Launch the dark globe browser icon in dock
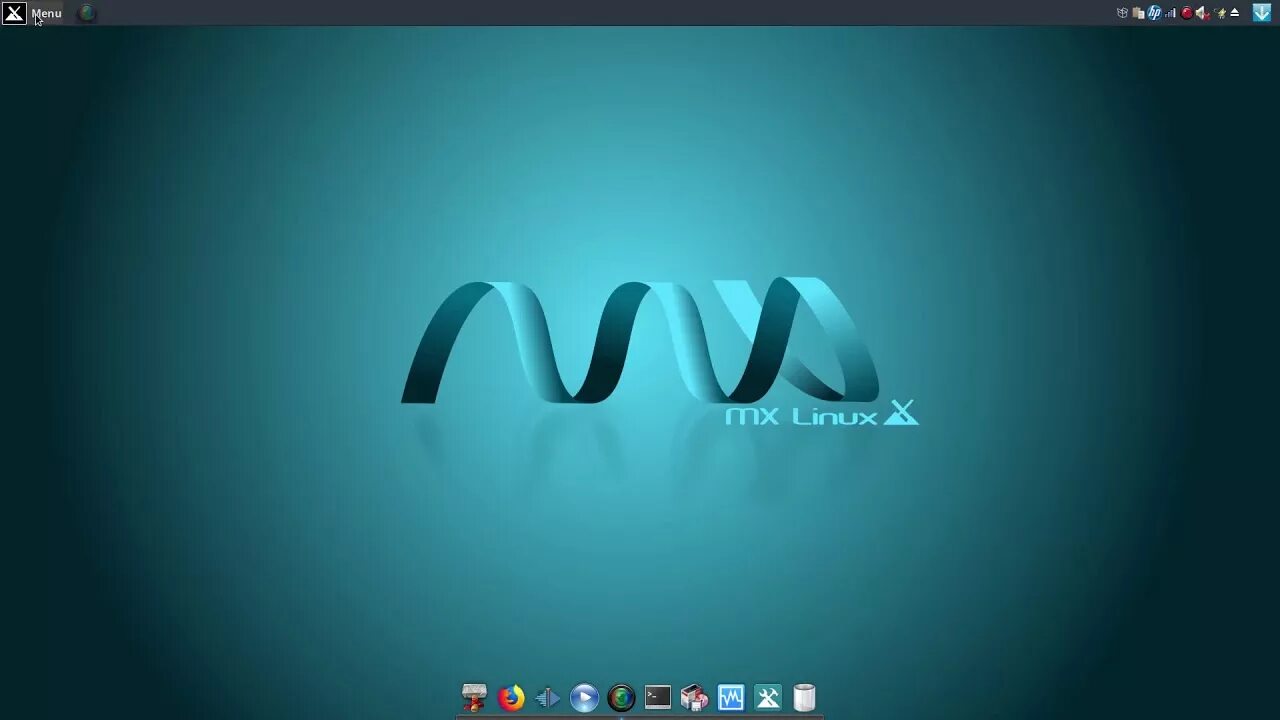 tap(621, 697)
